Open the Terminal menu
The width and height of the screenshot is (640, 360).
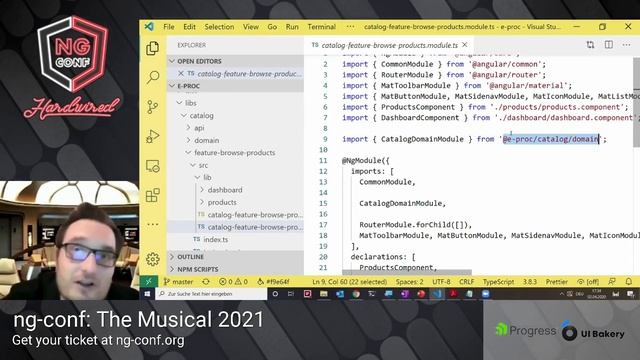click(322, 27)
